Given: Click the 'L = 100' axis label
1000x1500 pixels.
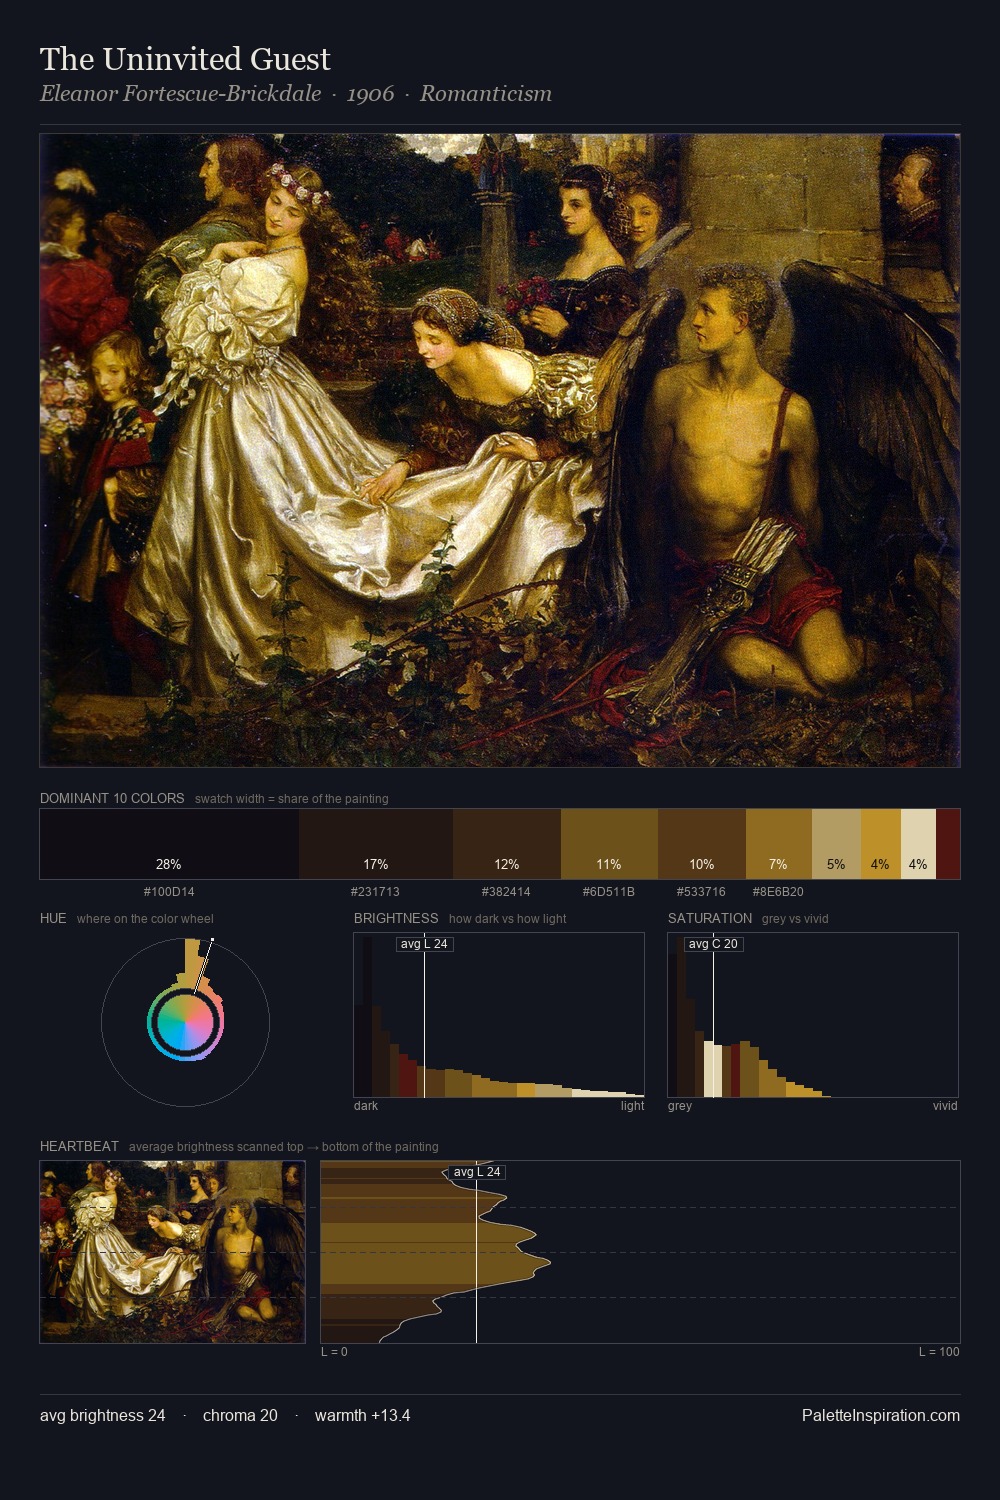Looking at the screenshot, I should point(939,1352).
